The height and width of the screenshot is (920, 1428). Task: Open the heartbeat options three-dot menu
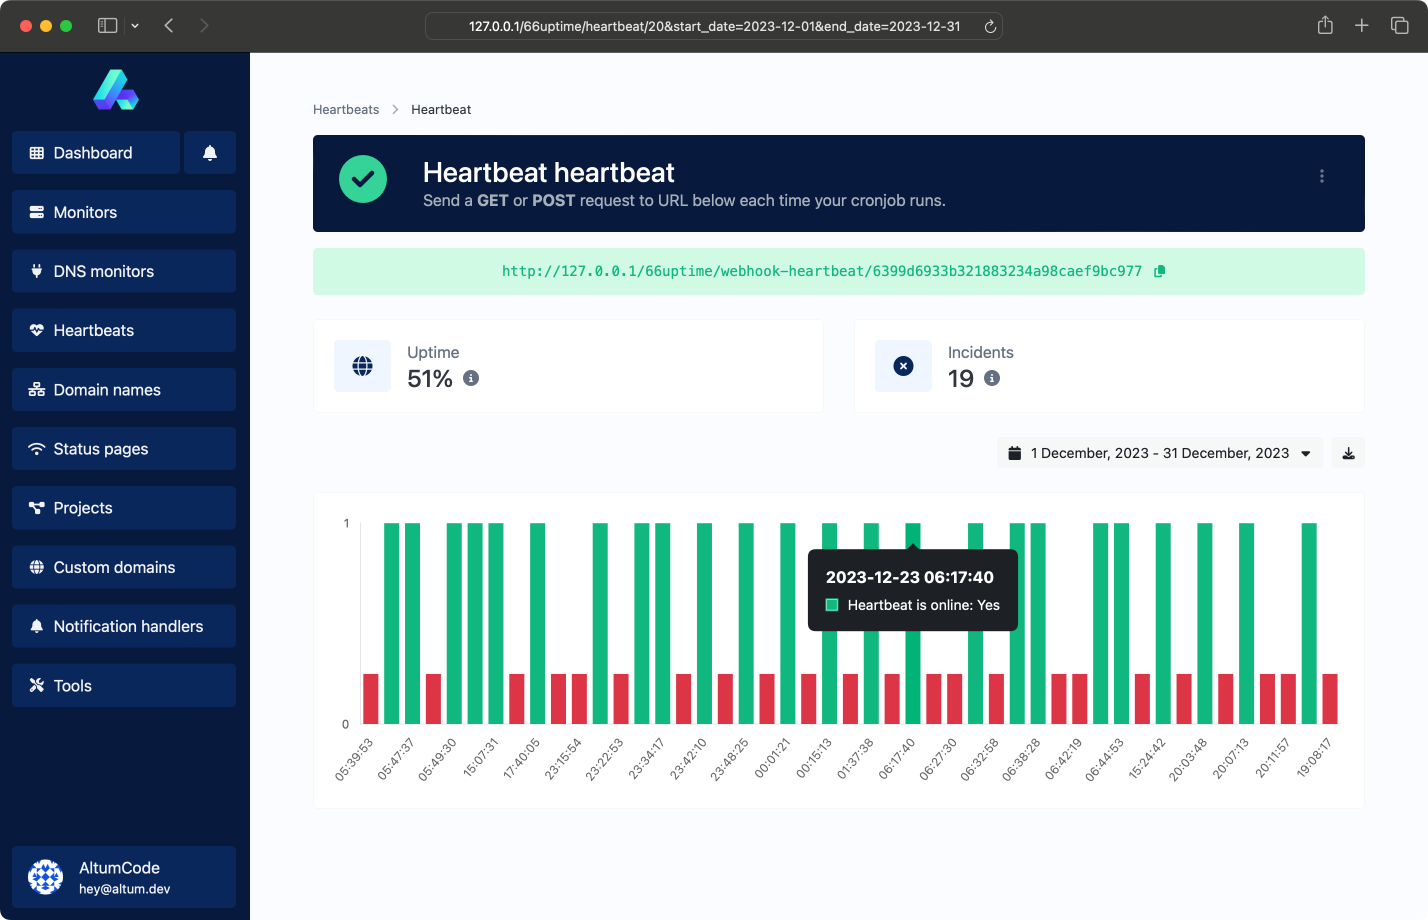pos(1321,175)
